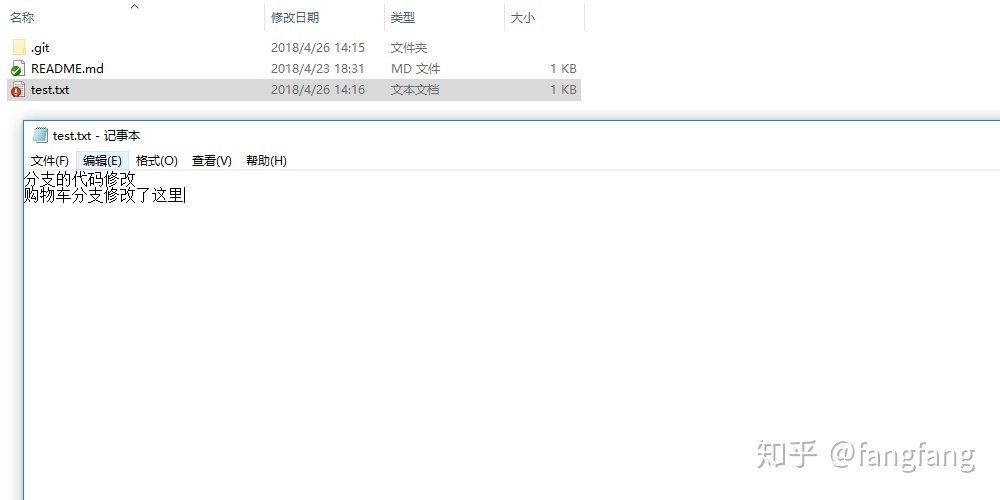Place cursor in line 购物车分支修改了这里
1000x500 pixels.
coord(104,195)
